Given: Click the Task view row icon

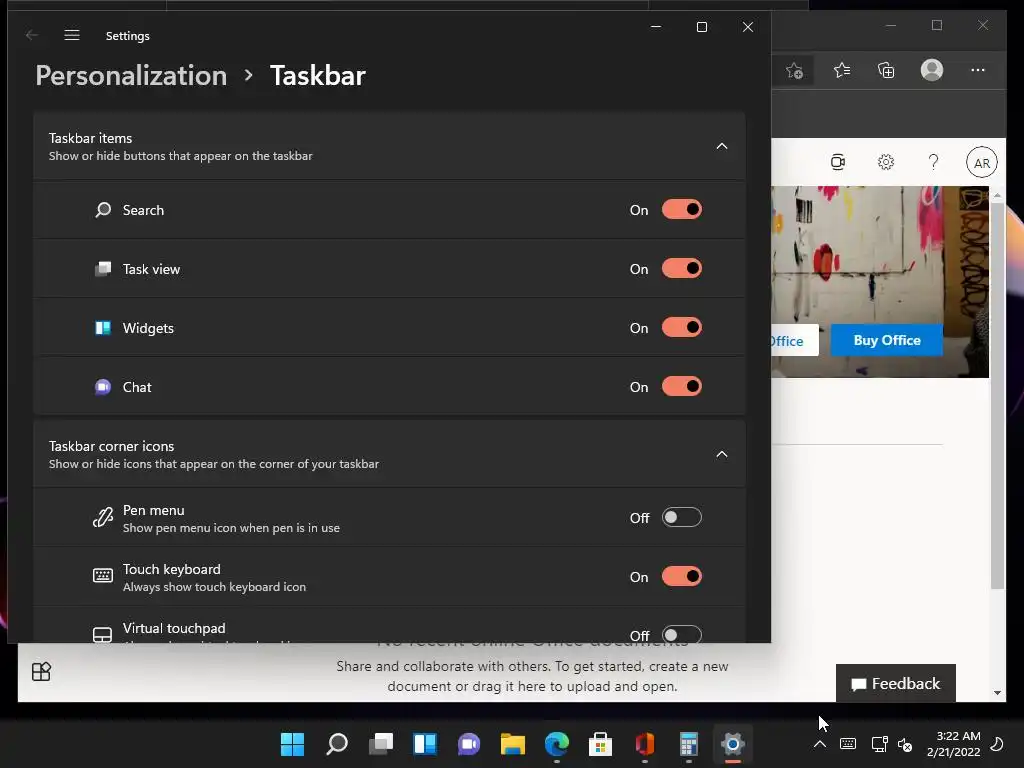Looking at the screenshot, I should tap(103, 269).
